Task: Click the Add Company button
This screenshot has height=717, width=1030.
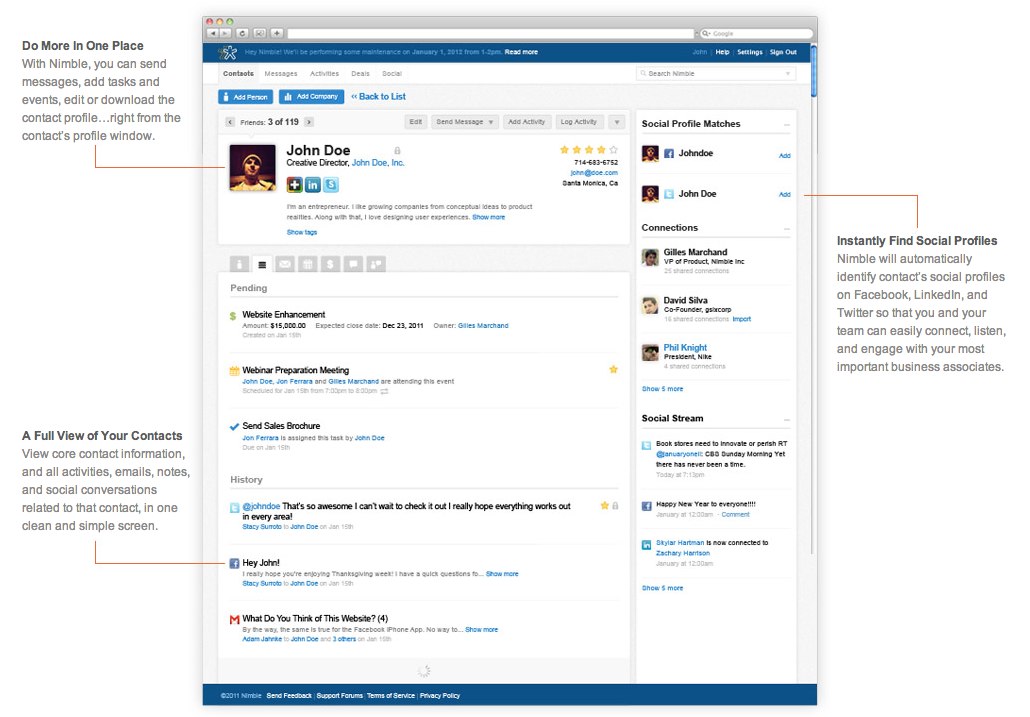Action: pos(311,97)
